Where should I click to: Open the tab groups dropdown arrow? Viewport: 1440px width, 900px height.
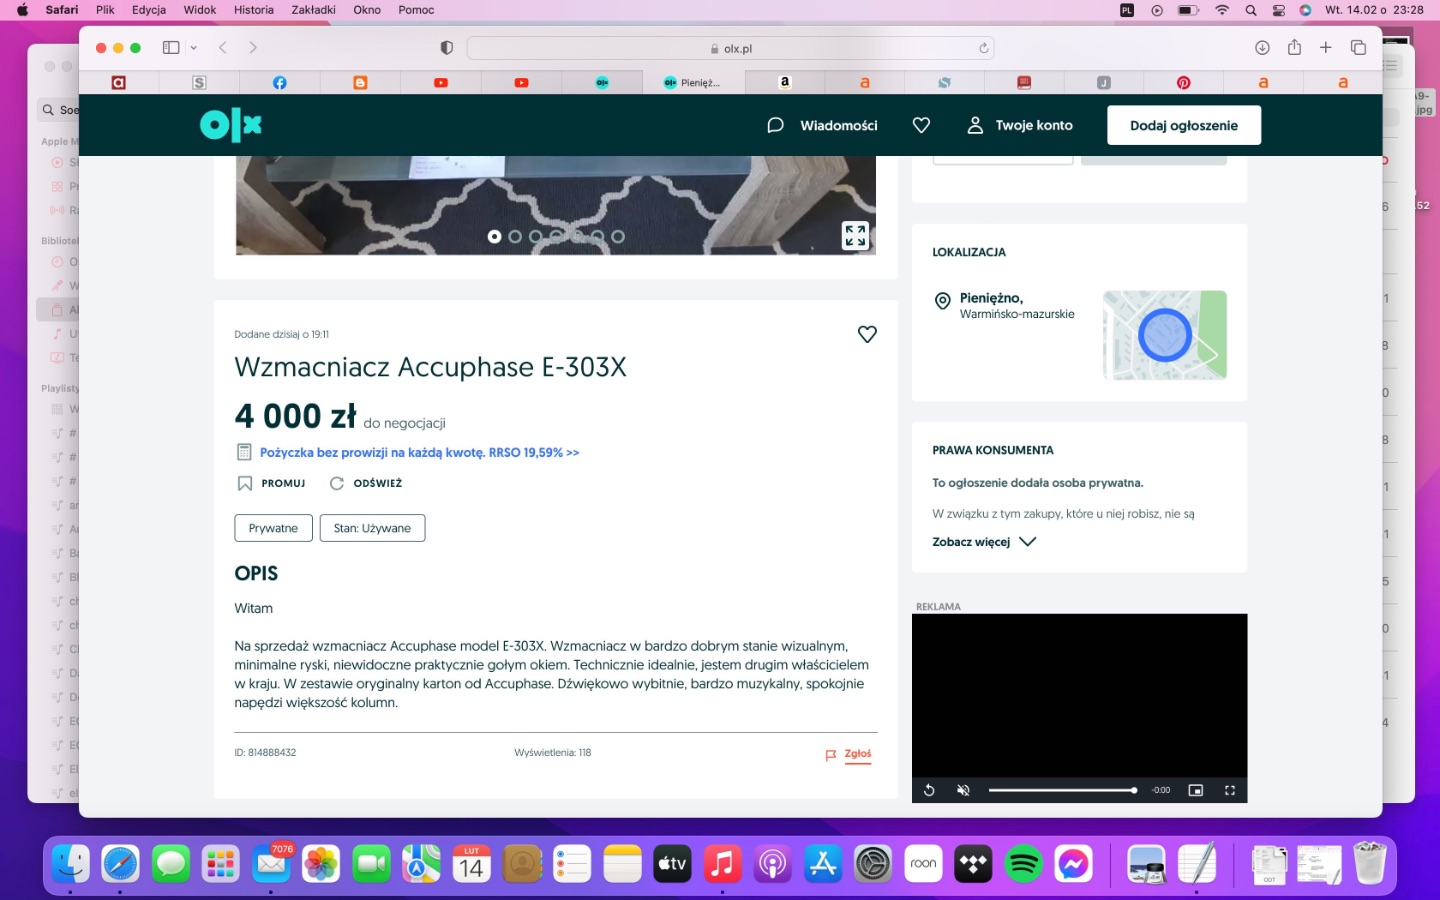click(x=194, y=47)
